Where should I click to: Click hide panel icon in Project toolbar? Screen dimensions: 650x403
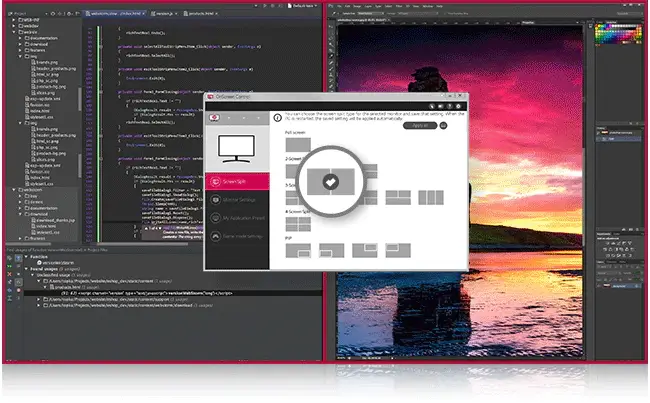(77, 14)
